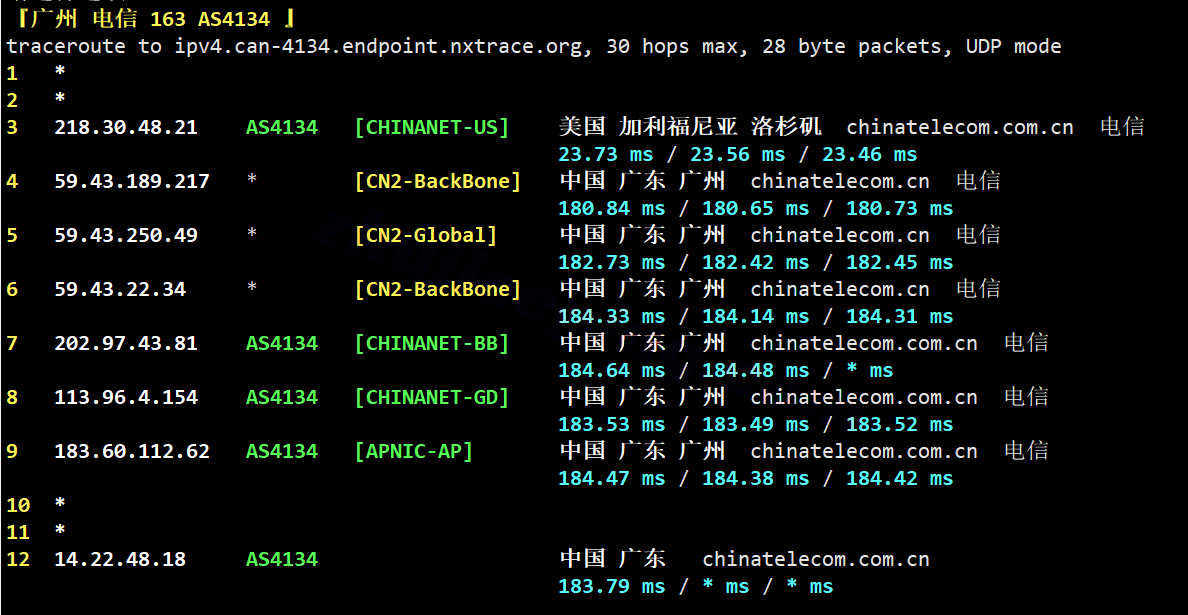This screenshot has width=1188, height=615.
Task: Click chinatelecom.com.cn on the hop 12 row
Action: coord(816,560)
